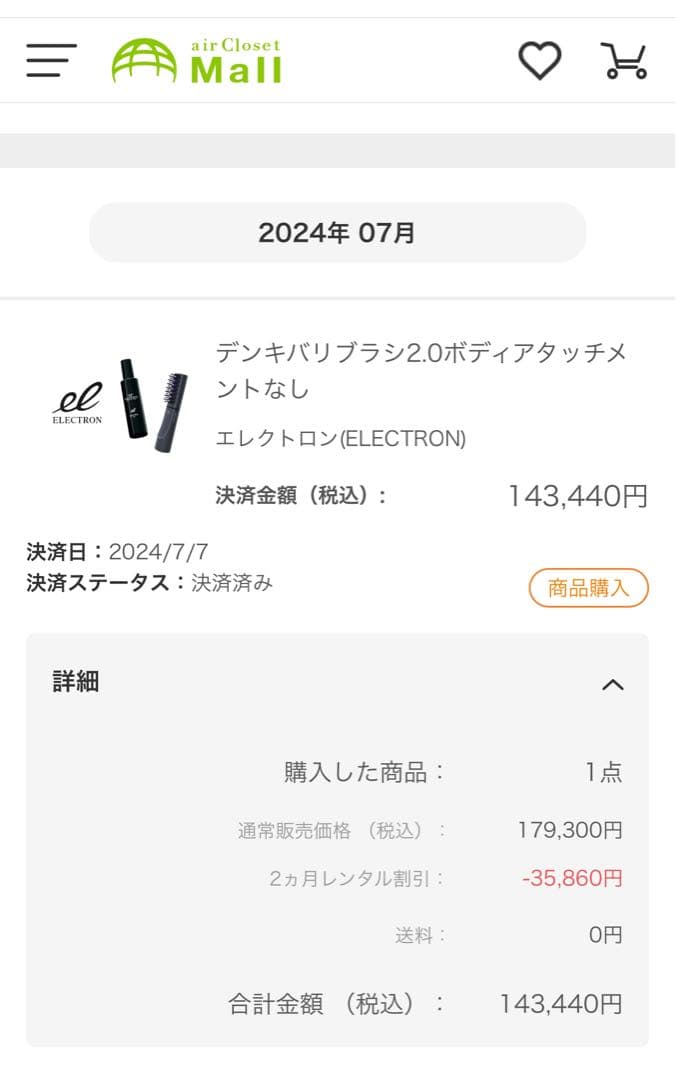Click the 商品購入 button

point(589,589)
